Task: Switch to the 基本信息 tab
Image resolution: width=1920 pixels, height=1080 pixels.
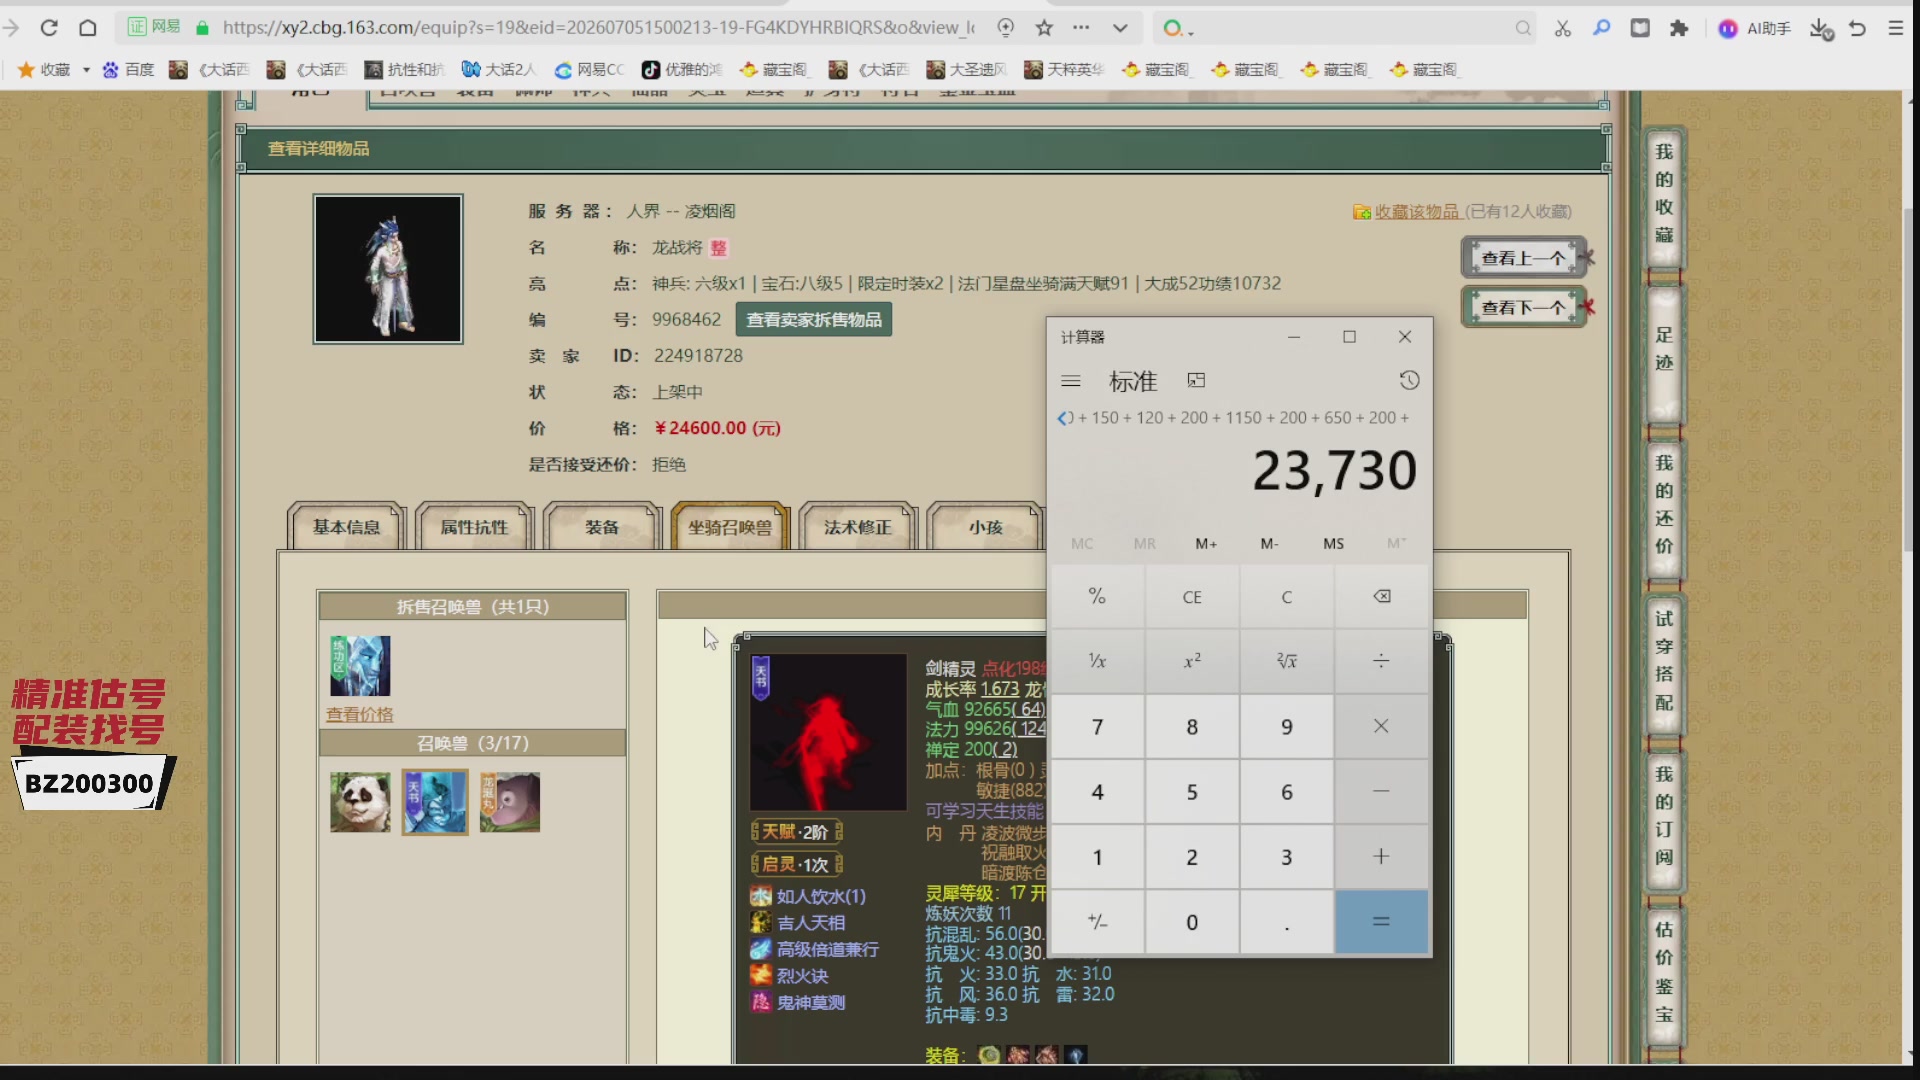Action: click(x=346, y=527)
